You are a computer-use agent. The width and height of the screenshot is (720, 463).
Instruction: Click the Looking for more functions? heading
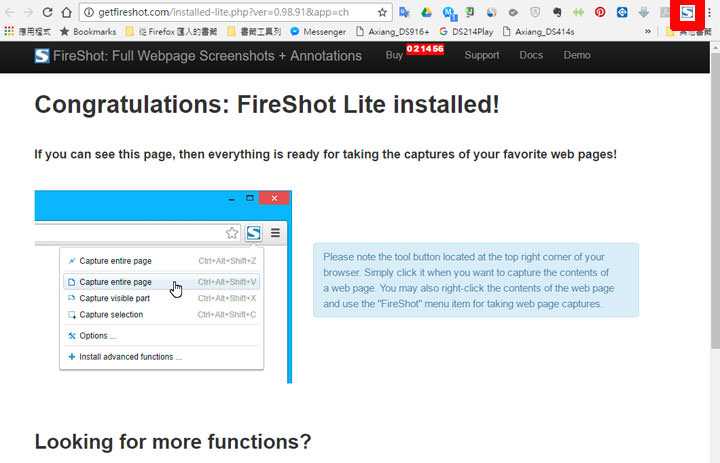tap(173, 442)
